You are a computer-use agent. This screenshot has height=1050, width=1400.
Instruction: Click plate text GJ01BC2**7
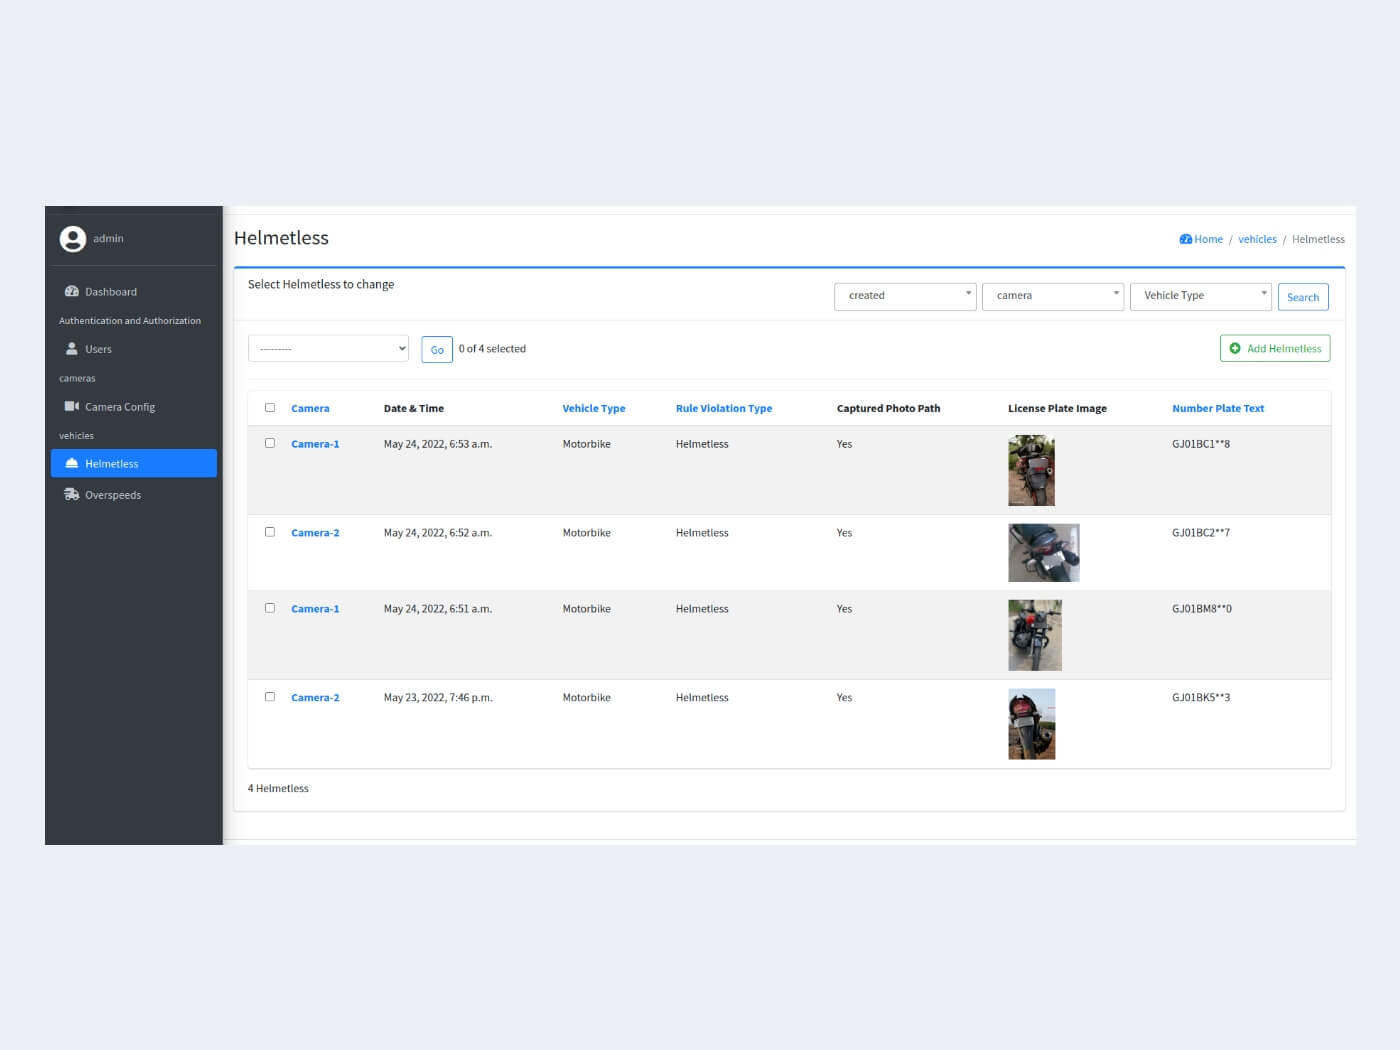coord(1201,533)
